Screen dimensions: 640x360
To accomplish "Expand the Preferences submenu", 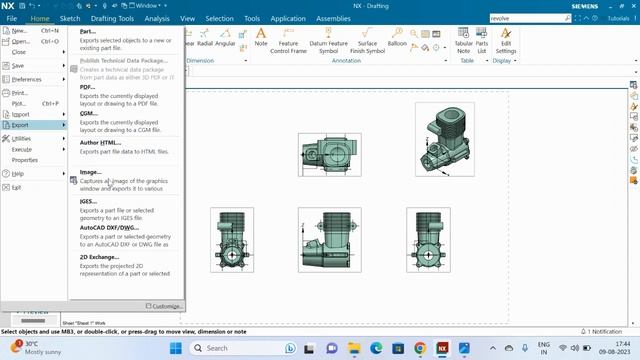I will click(34, 79).
